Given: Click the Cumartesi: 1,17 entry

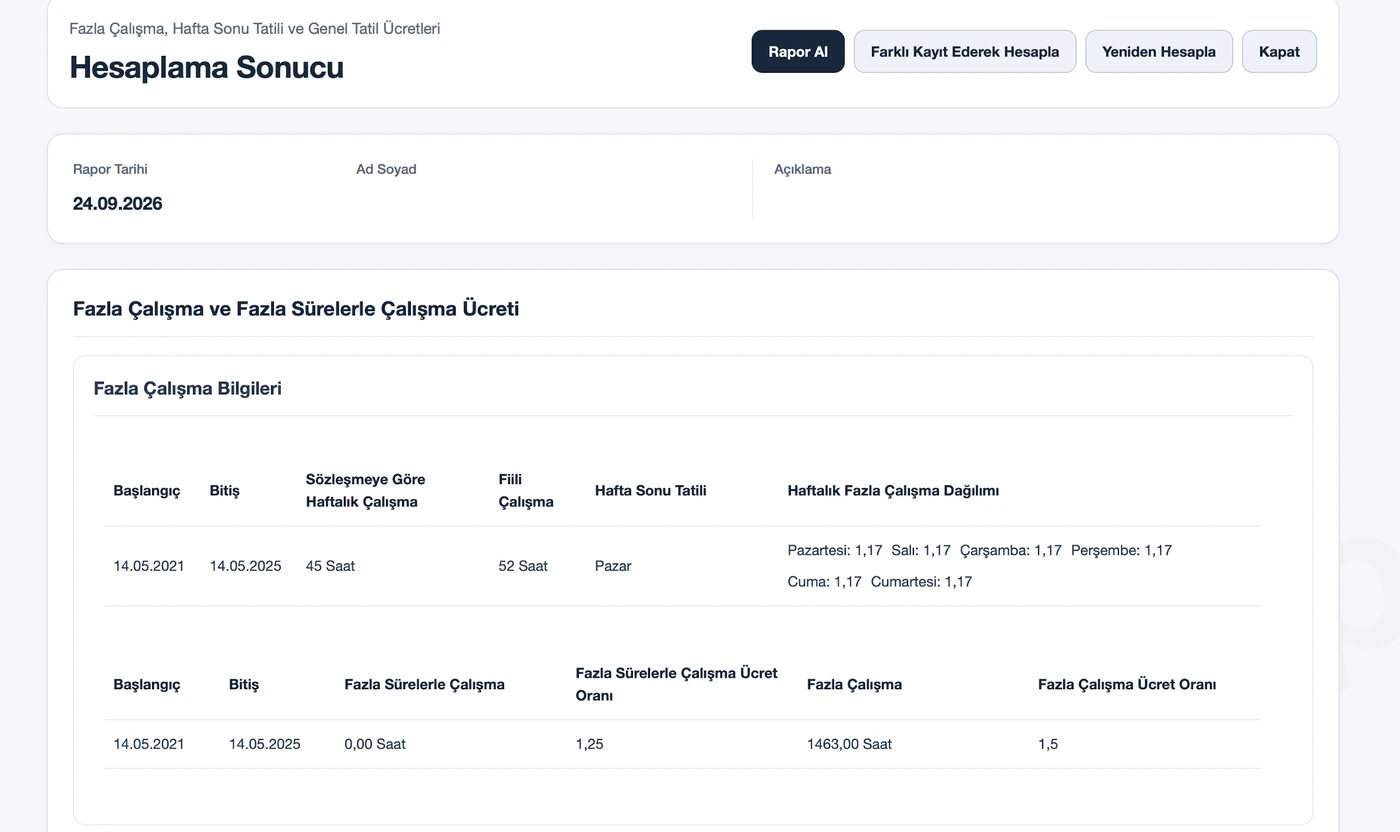Looking at the screenshot, I should (921, 582).
